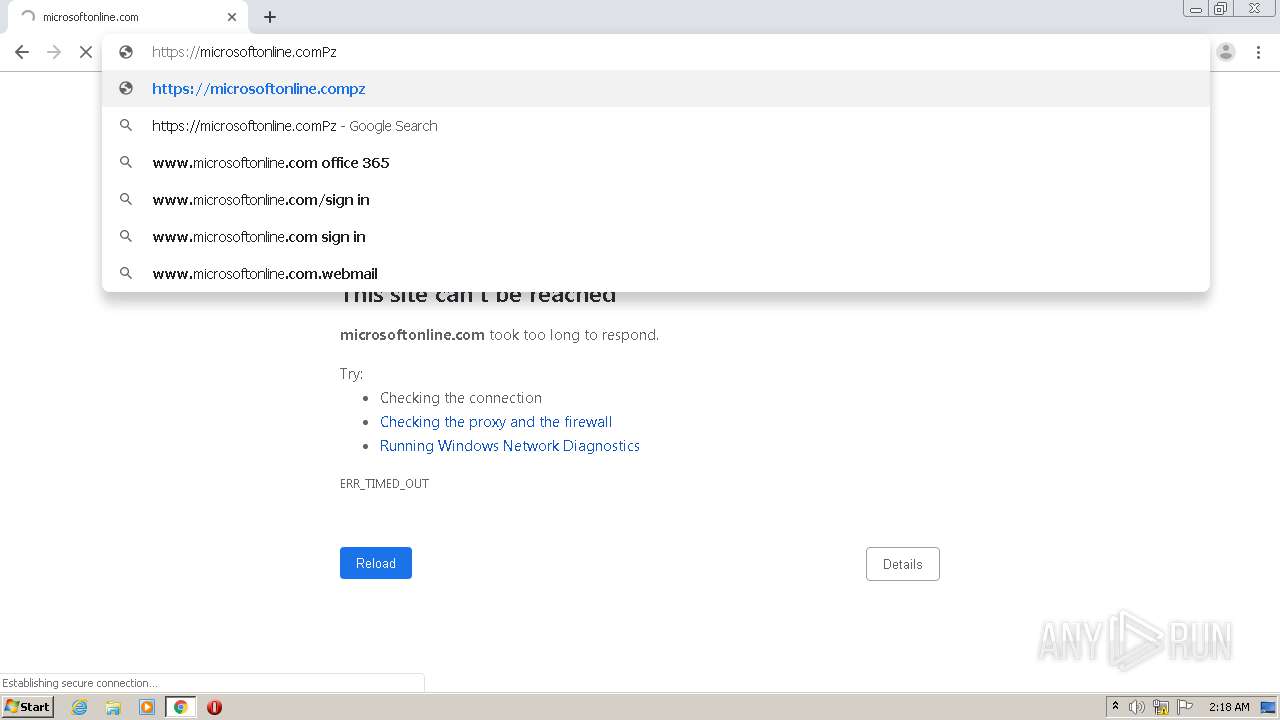
Task: Click the browser back arrow
Action: point(22,52)
